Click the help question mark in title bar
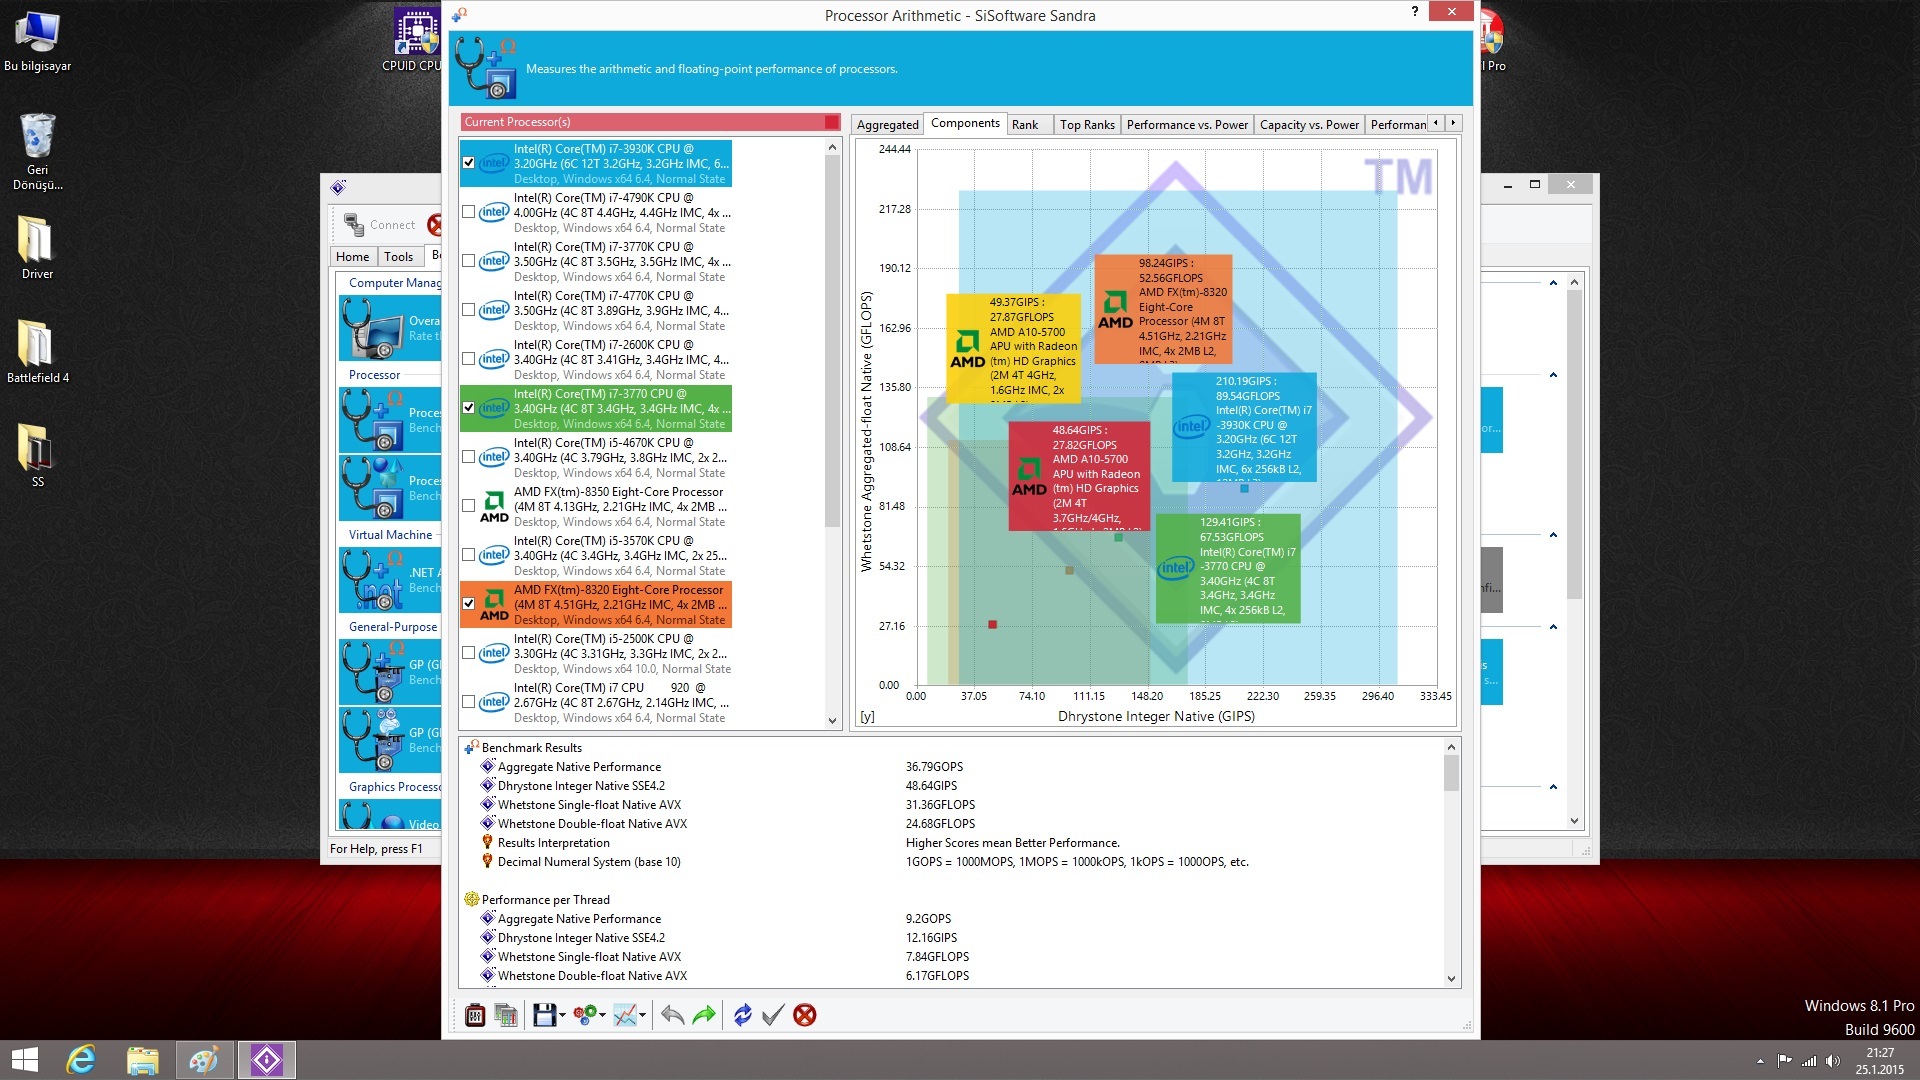1920x1080 pixels. click(1414, 12)
